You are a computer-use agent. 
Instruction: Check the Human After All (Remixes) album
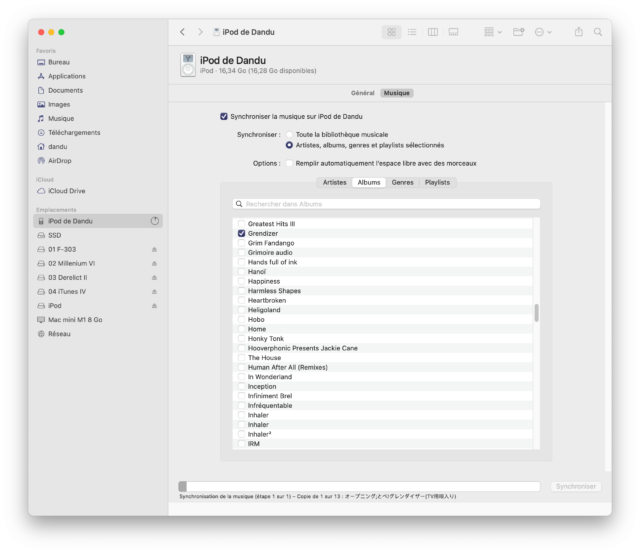pyautogui.click(x=242, y=367)
